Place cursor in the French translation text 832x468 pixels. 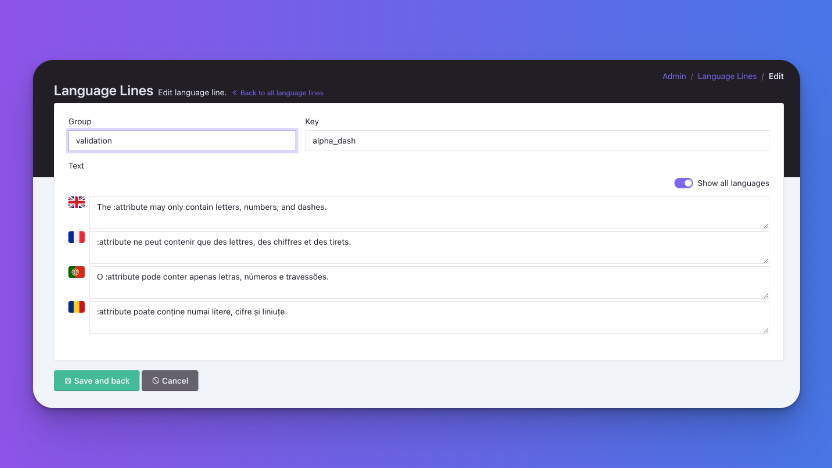(x=430, y=247)
